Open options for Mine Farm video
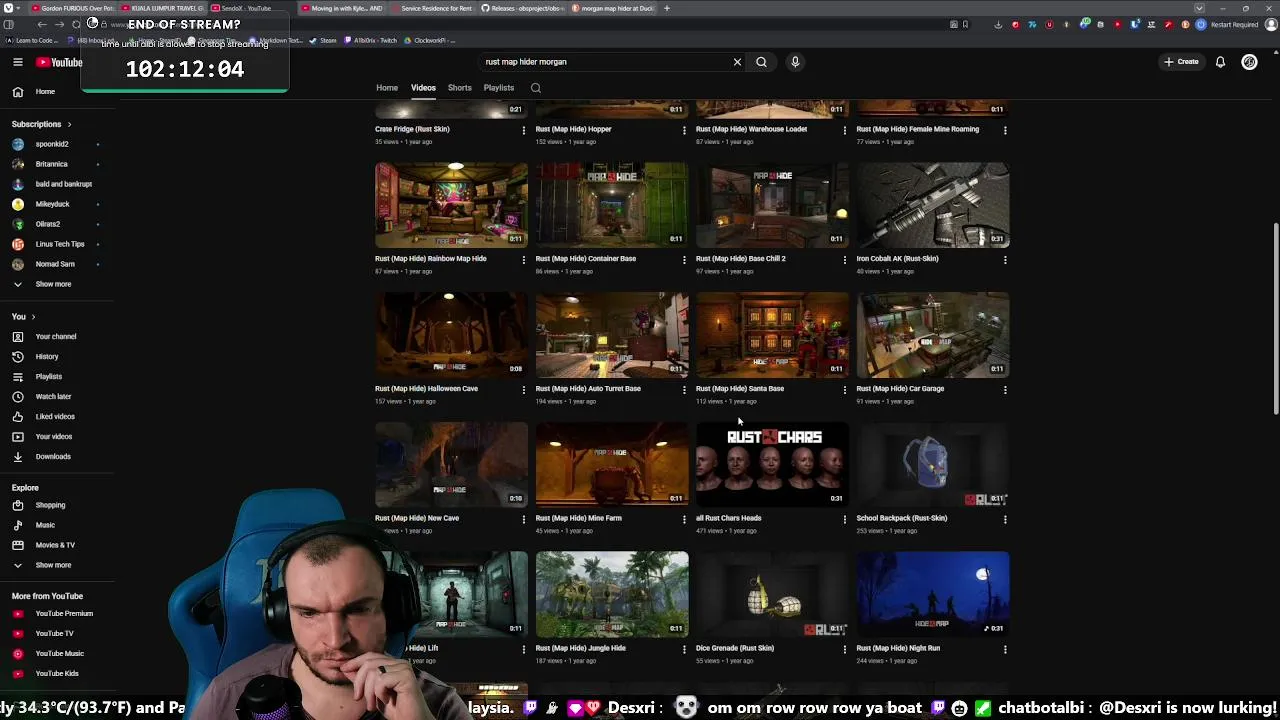This screenshot has height=720, width=1280. (684, 520)
